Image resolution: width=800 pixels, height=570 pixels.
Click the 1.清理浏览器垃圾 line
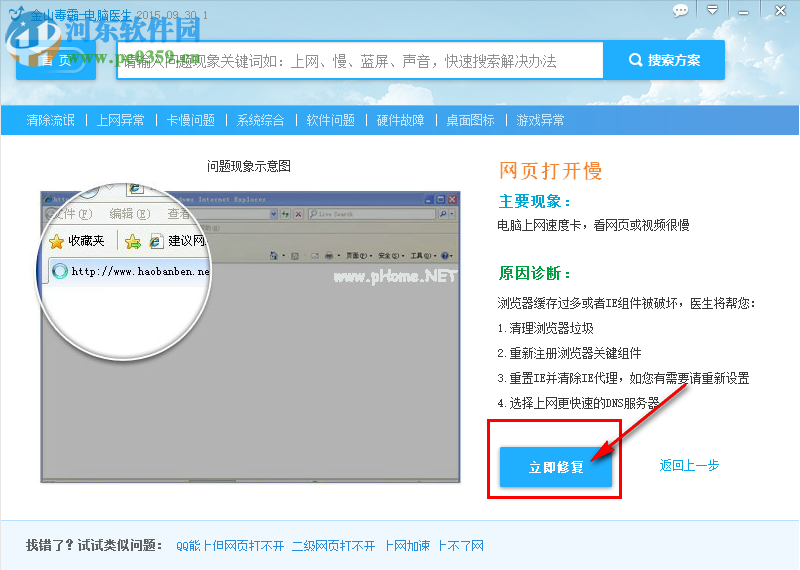[545, 328]
